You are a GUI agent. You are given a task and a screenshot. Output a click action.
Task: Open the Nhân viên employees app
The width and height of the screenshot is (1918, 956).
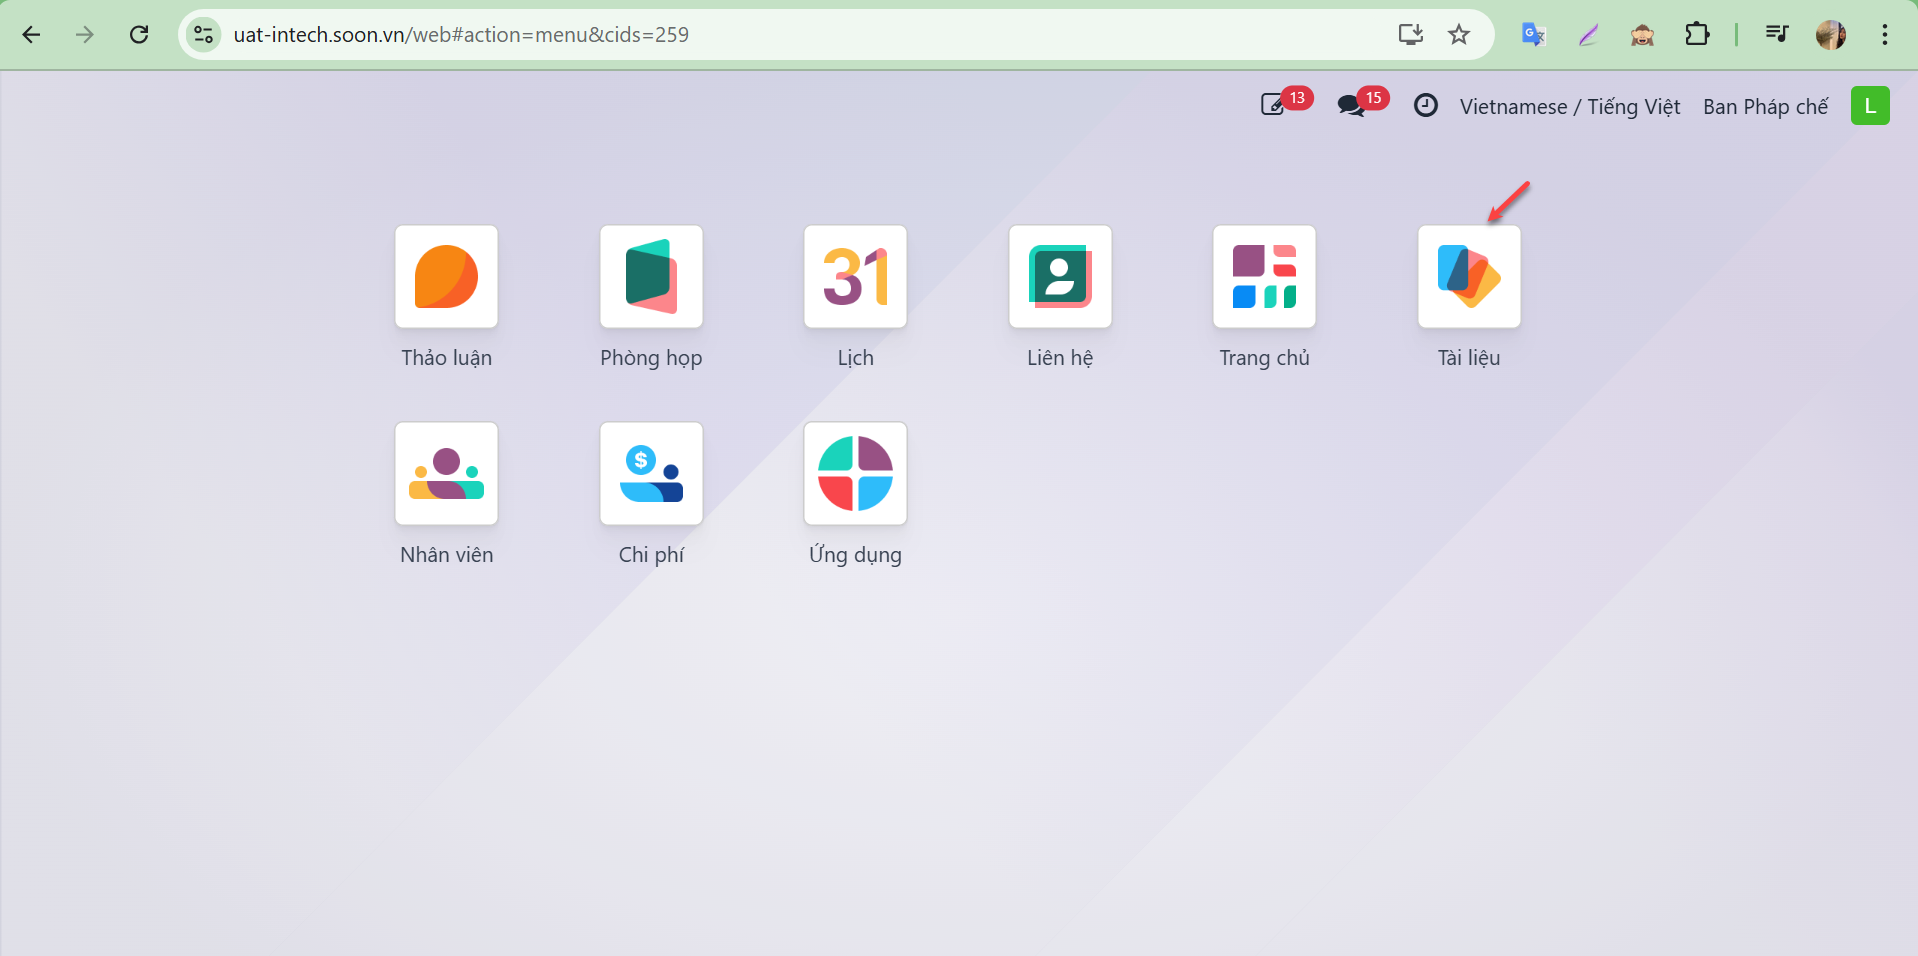coord(446,474)
